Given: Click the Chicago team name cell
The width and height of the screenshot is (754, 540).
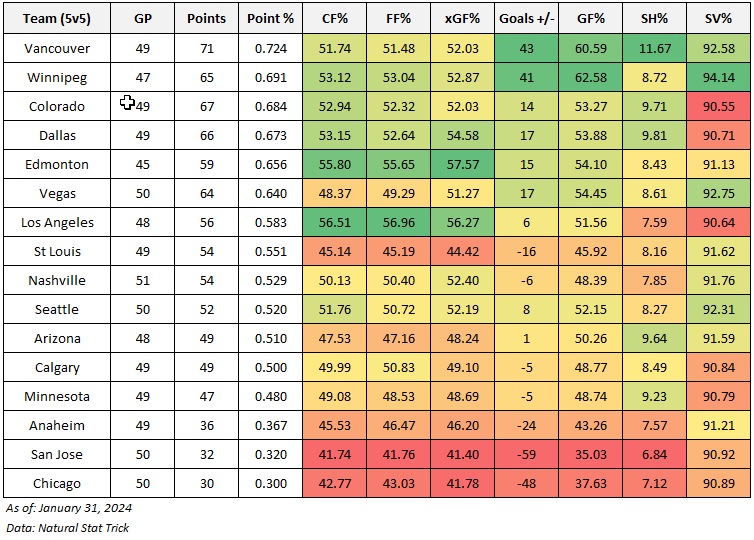Looking at the screenshot, I should (56, 483).
